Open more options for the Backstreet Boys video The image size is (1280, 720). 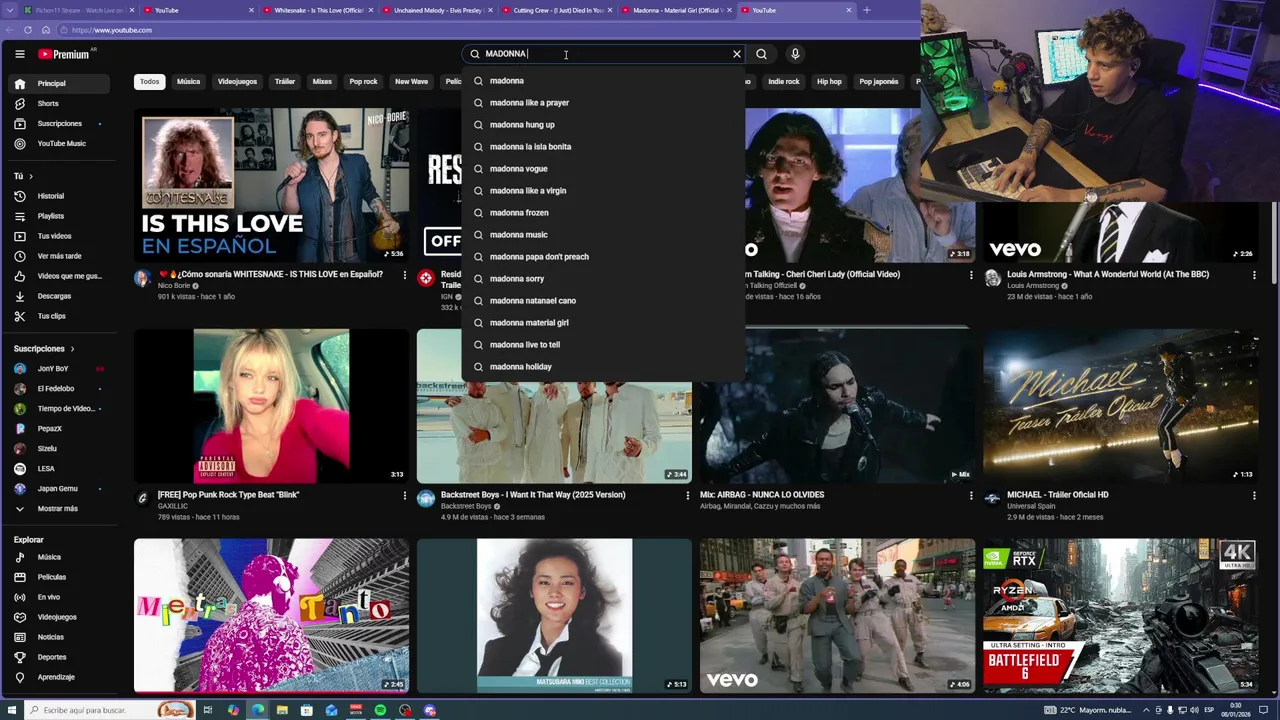[687, 496]
